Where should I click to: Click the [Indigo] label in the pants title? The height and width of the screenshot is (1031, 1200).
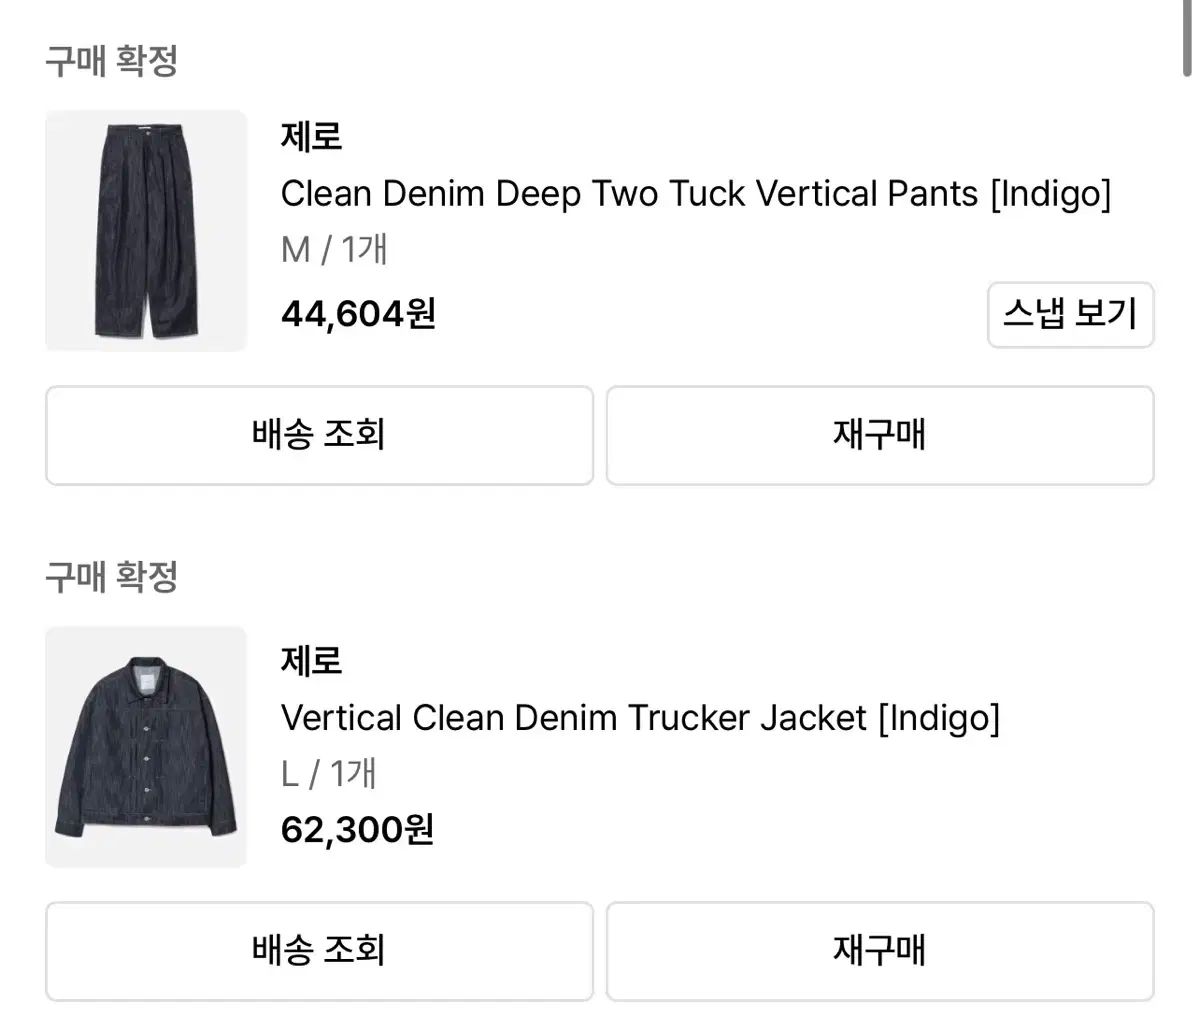[1050, 193]
